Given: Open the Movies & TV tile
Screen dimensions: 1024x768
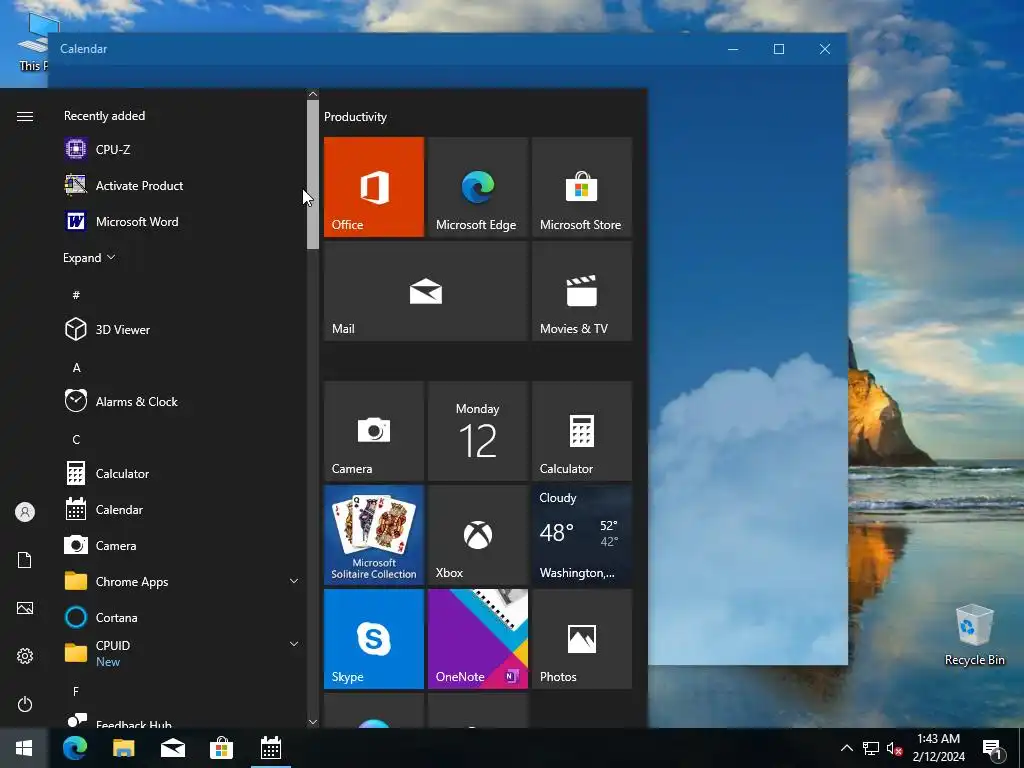Looking at the screenshot, I should 582,291.
